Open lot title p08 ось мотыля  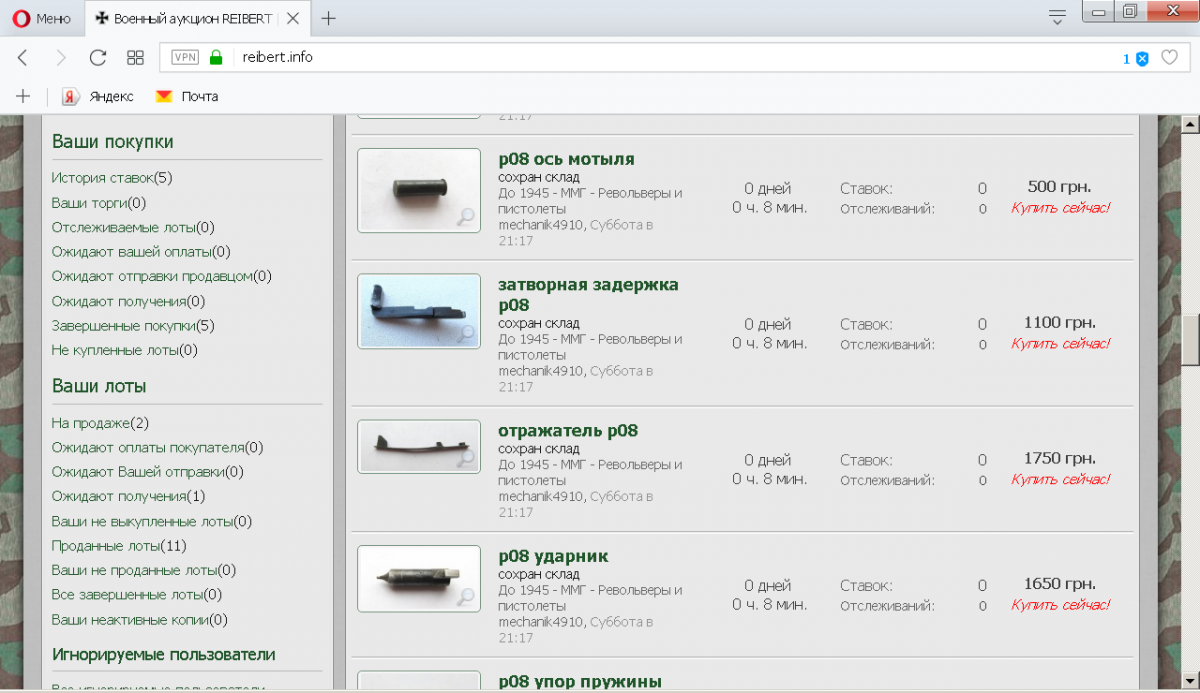tap(566, 159)
